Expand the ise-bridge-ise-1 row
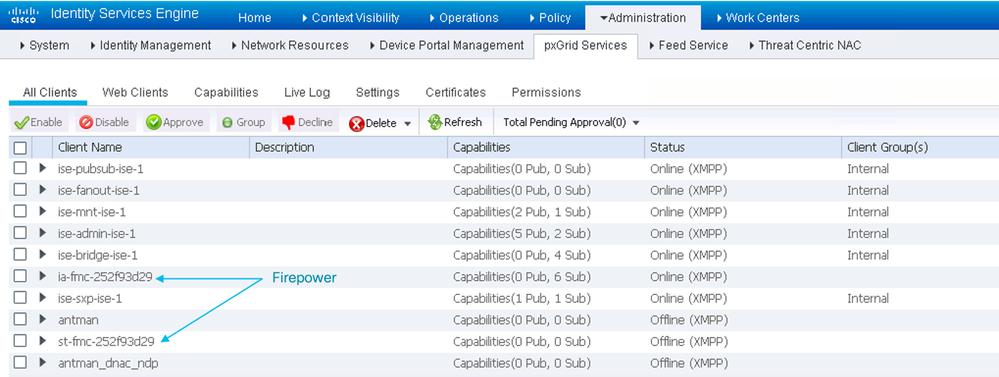 click(x=43, y=255)
